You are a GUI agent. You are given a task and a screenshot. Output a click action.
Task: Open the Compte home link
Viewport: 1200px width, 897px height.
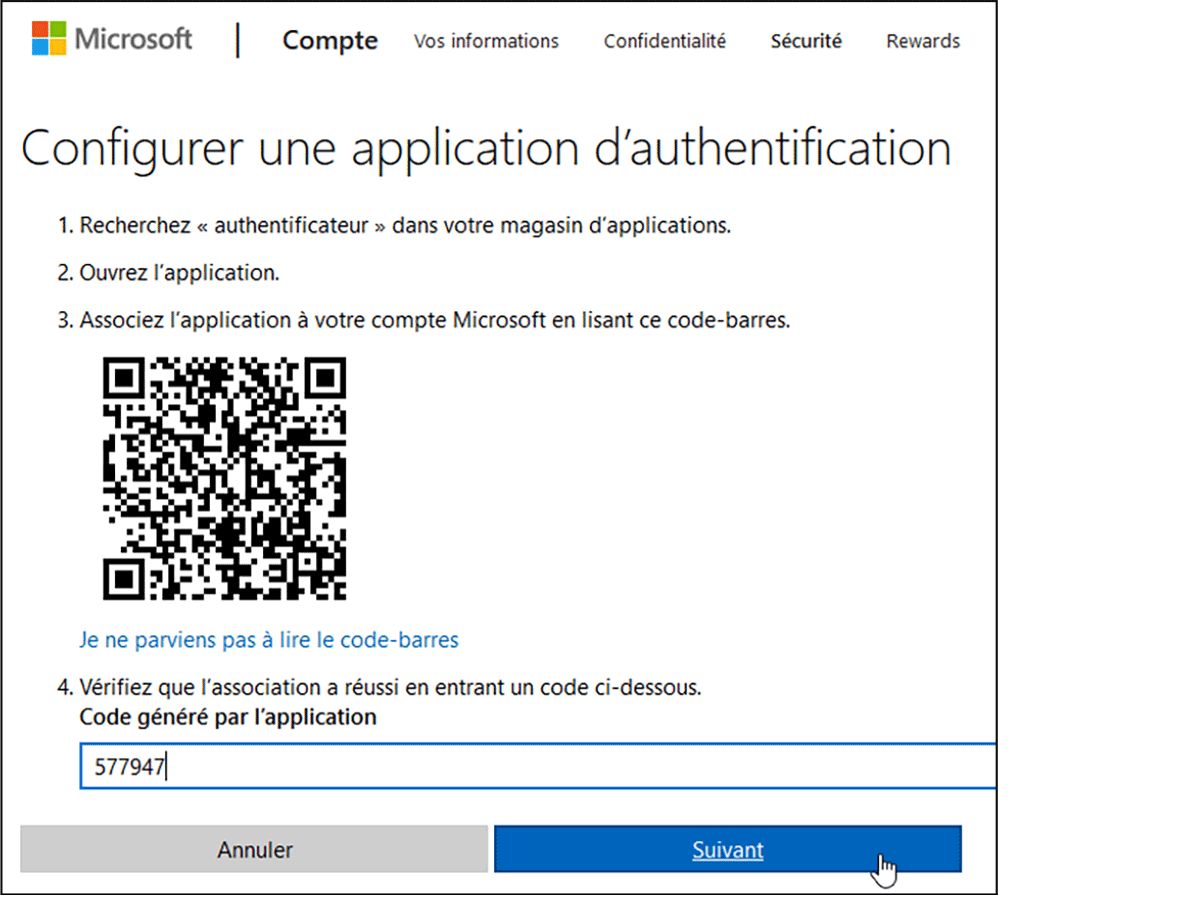pos(330,41)
